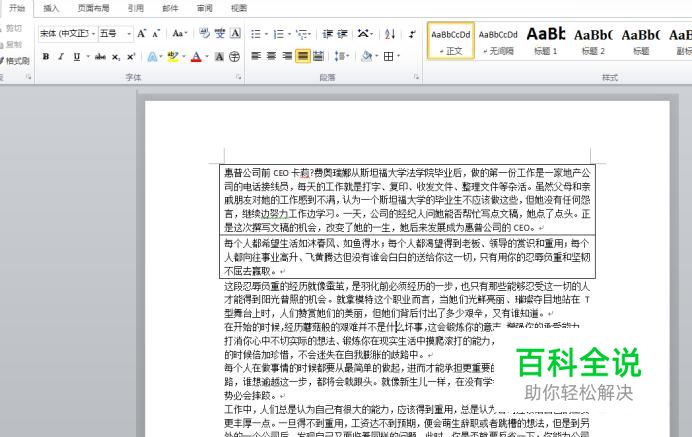Open the 审阅 tab
The height and width of the screenshot is (437, 692).
click(x=204, y=8)
